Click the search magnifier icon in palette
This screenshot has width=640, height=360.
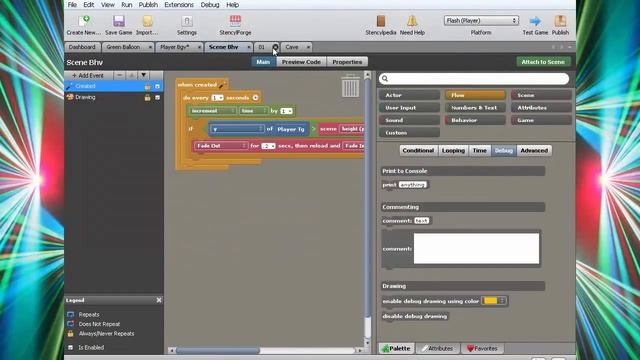pyautogui.click(x=385, y=78)
